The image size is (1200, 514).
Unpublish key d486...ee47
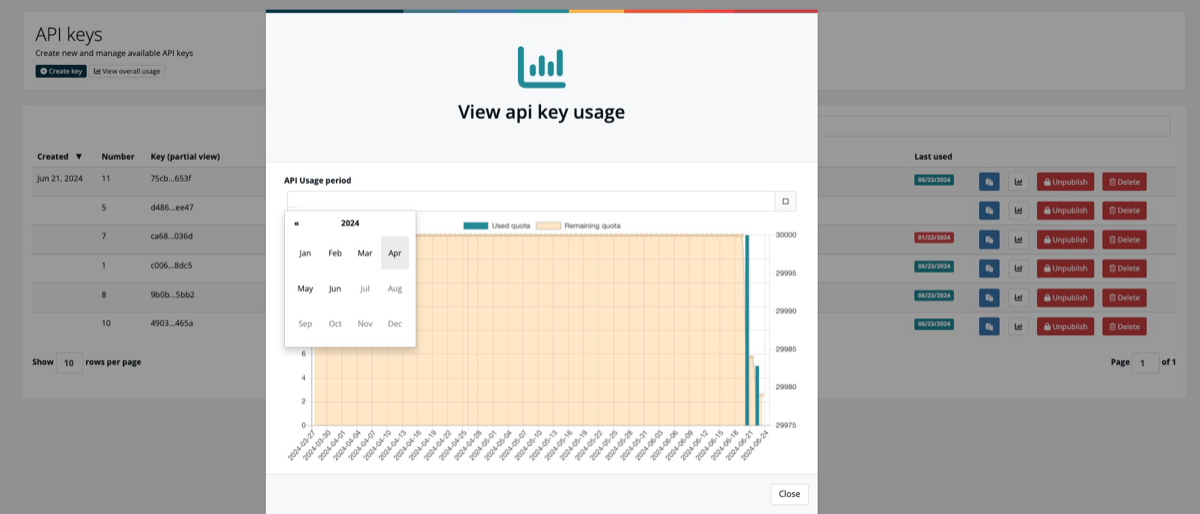(x=1065, y=210)
